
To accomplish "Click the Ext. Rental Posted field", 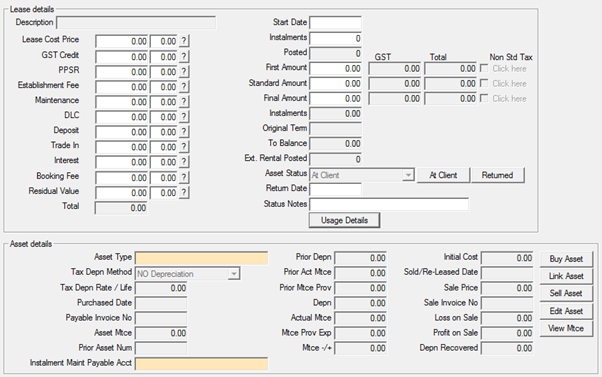I will point(335,159).
